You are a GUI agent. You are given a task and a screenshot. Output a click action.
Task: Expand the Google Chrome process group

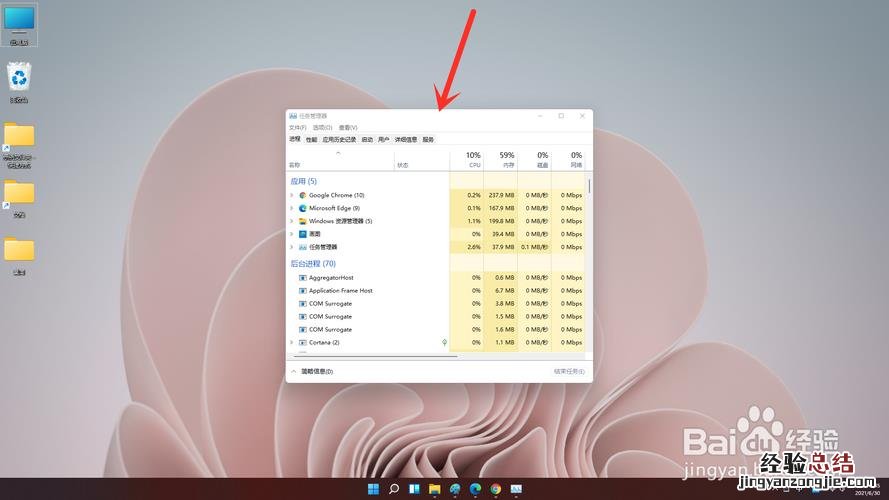(x=291, y=195)
